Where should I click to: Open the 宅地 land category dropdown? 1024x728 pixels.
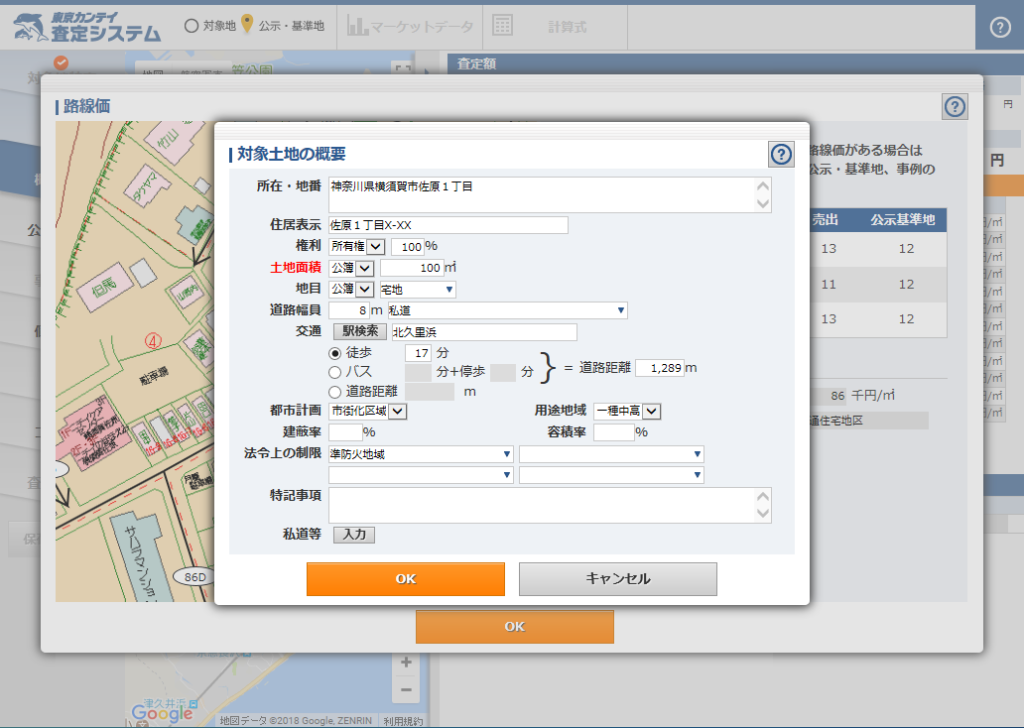[417, 289]
